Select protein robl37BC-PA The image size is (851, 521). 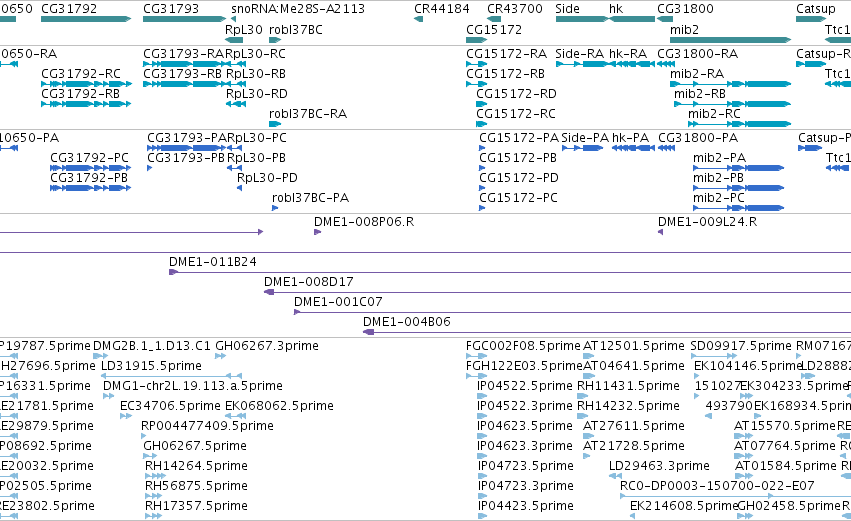[x=310, y=198]
